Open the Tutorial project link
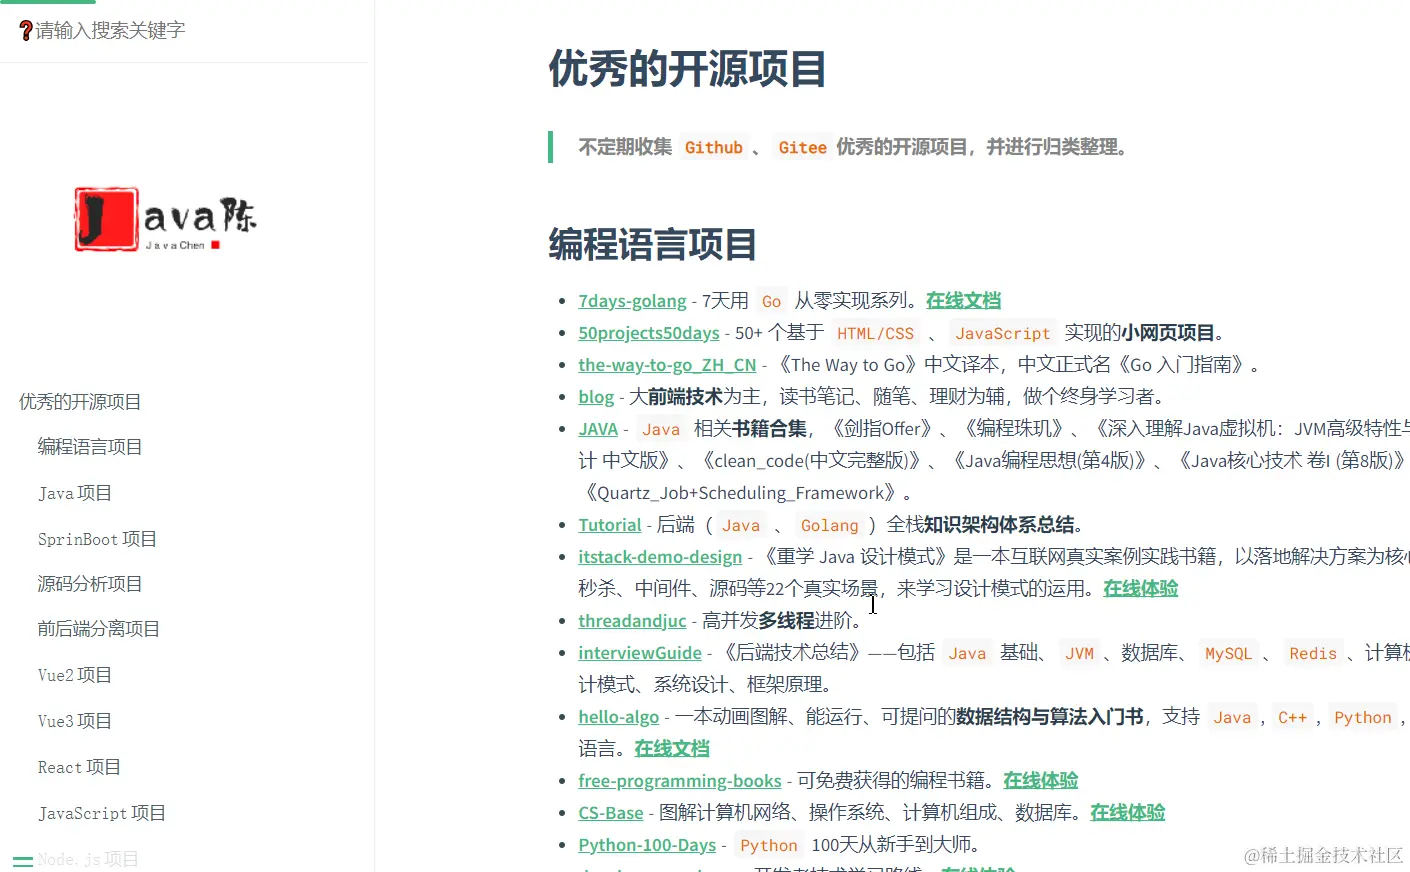The image size is (1410, 872). pos(610,525)
